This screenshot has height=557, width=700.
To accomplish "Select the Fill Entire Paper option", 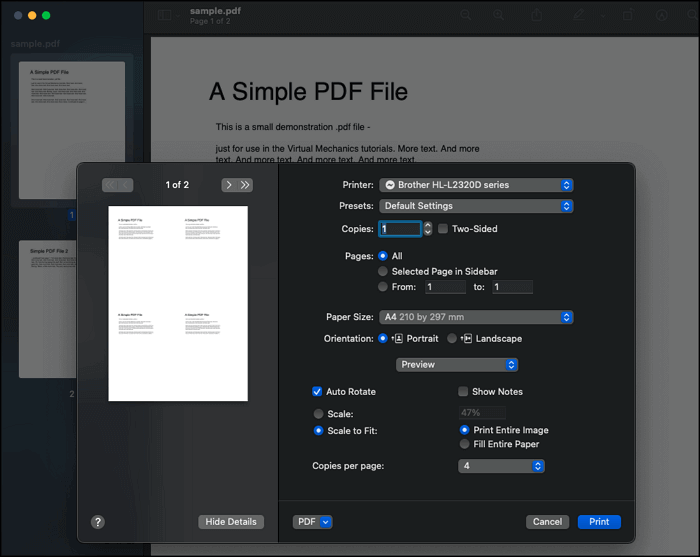I will pyautogui.click(x=464, y=444).
